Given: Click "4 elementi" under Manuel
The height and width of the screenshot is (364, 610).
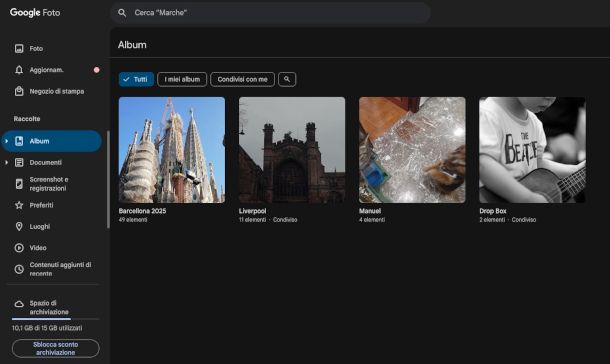Looking at the screenshot, I should click(372, 220).
